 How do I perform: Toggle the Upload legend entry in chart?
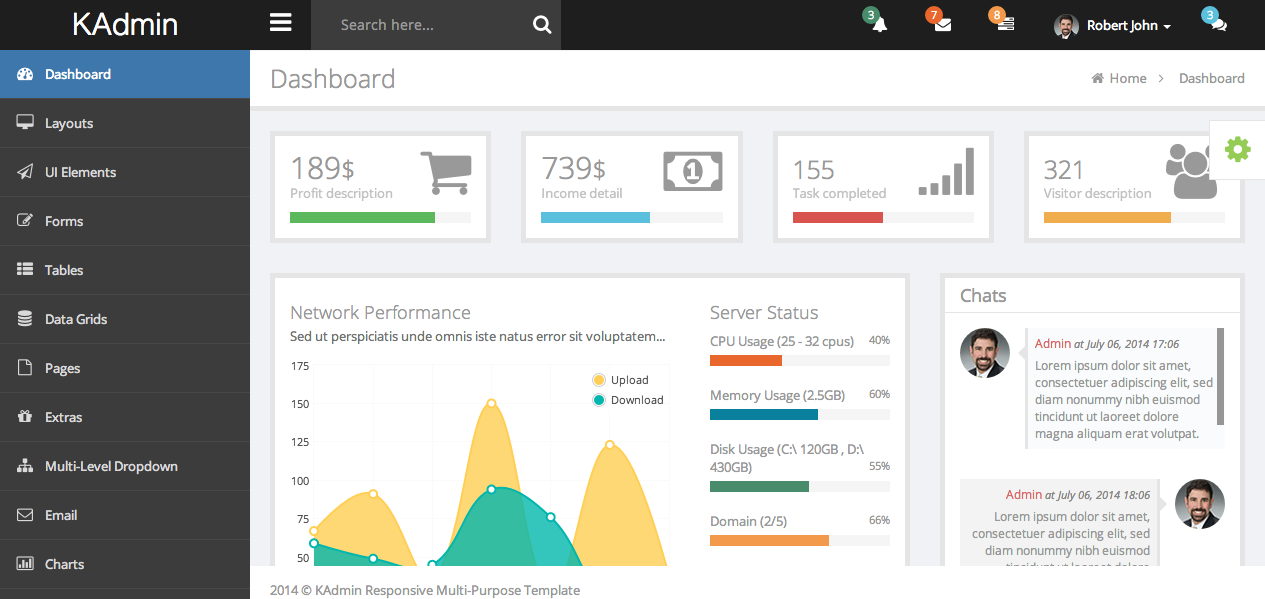click(x=620, y=380)
